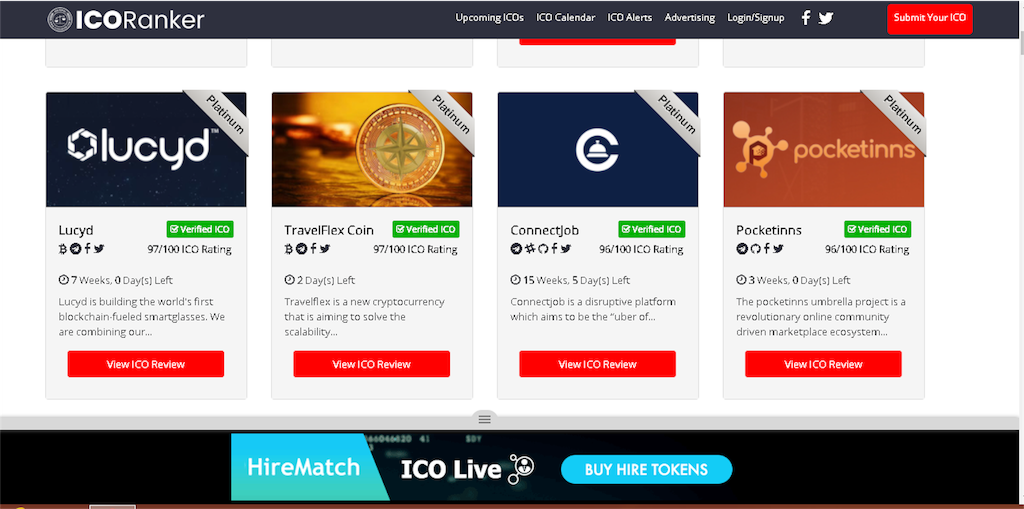Open Lucyd's Telegram channel icon
The height and width of the screenshot is (509, 1024).
pos(76,249)
